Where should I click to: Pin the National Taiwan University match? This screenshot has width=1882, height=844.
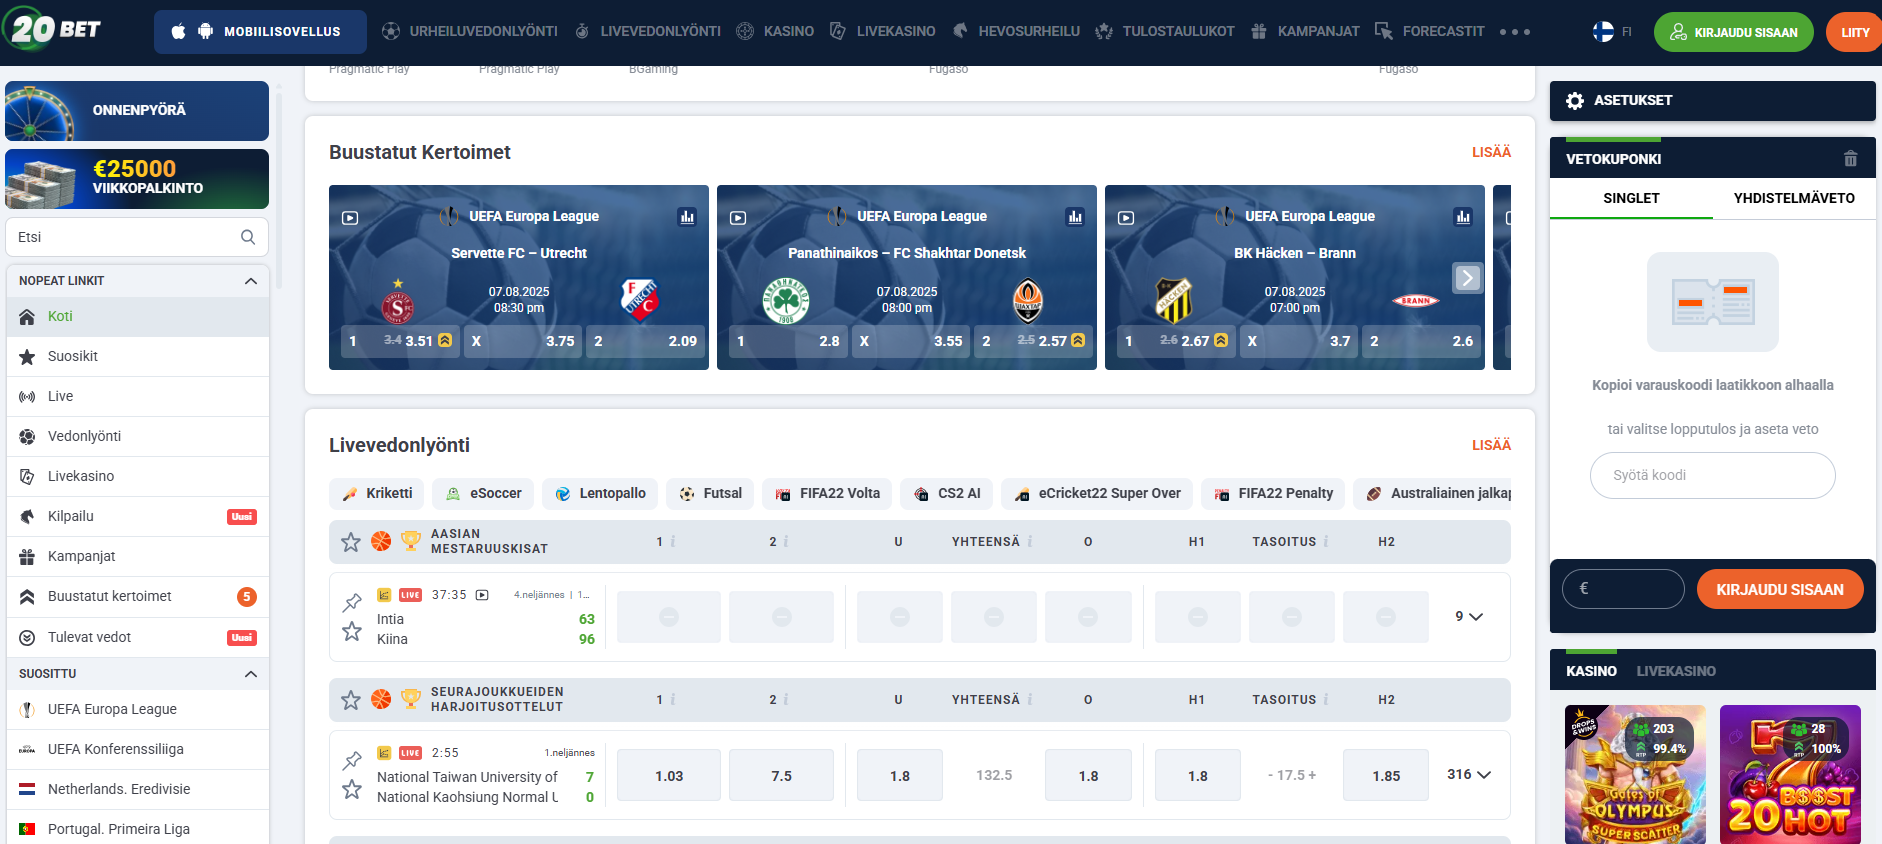coord(352,761)
